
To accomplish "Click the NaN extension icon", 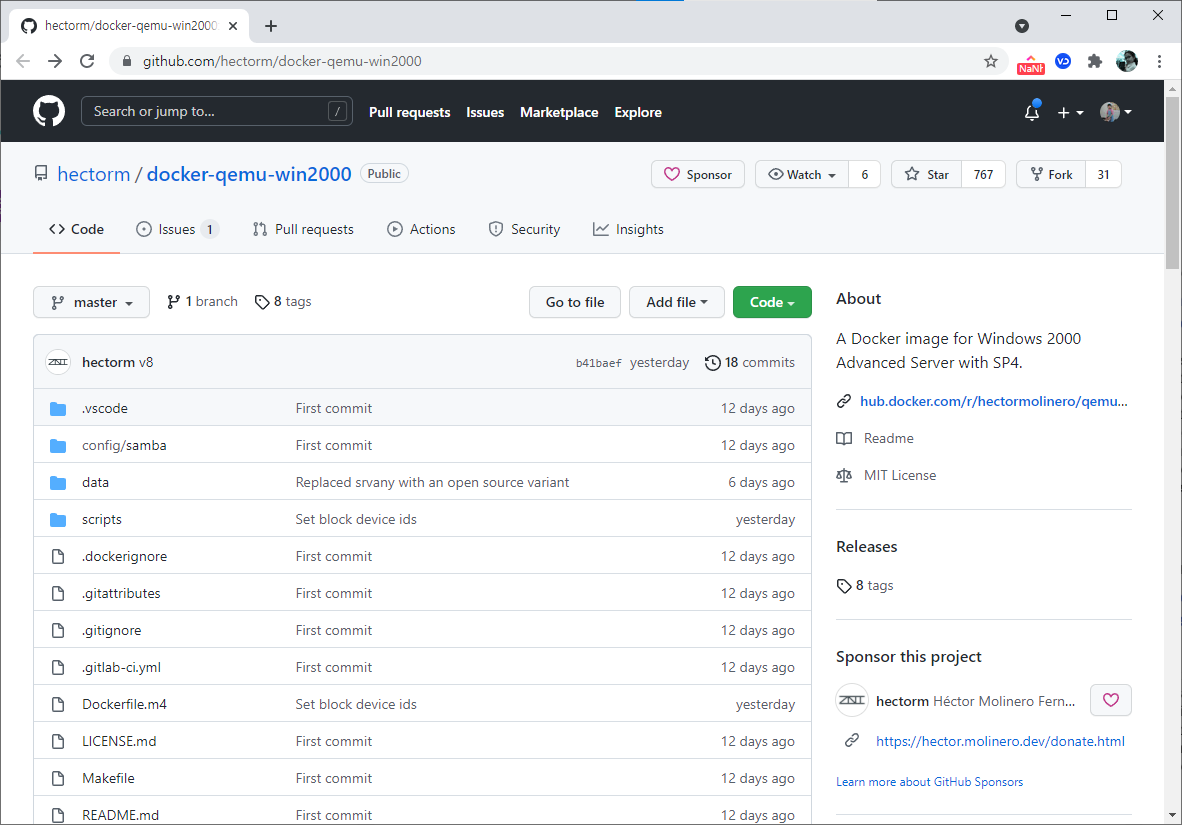I will [x=1030, y=64].
